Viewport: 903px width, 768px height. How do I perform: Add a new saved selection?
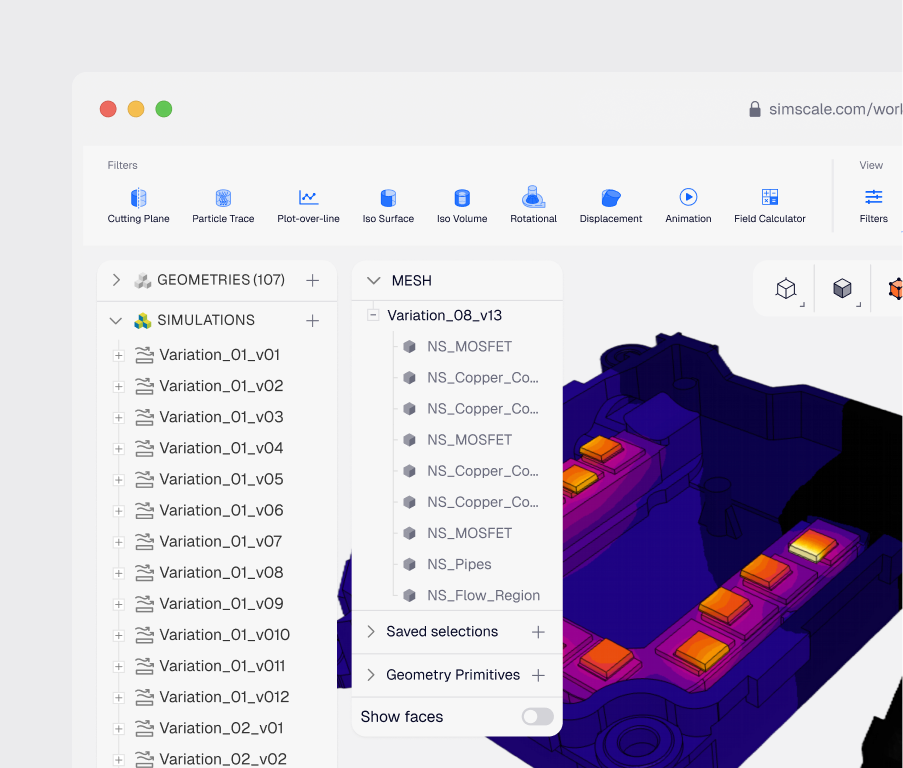[538, 632]
